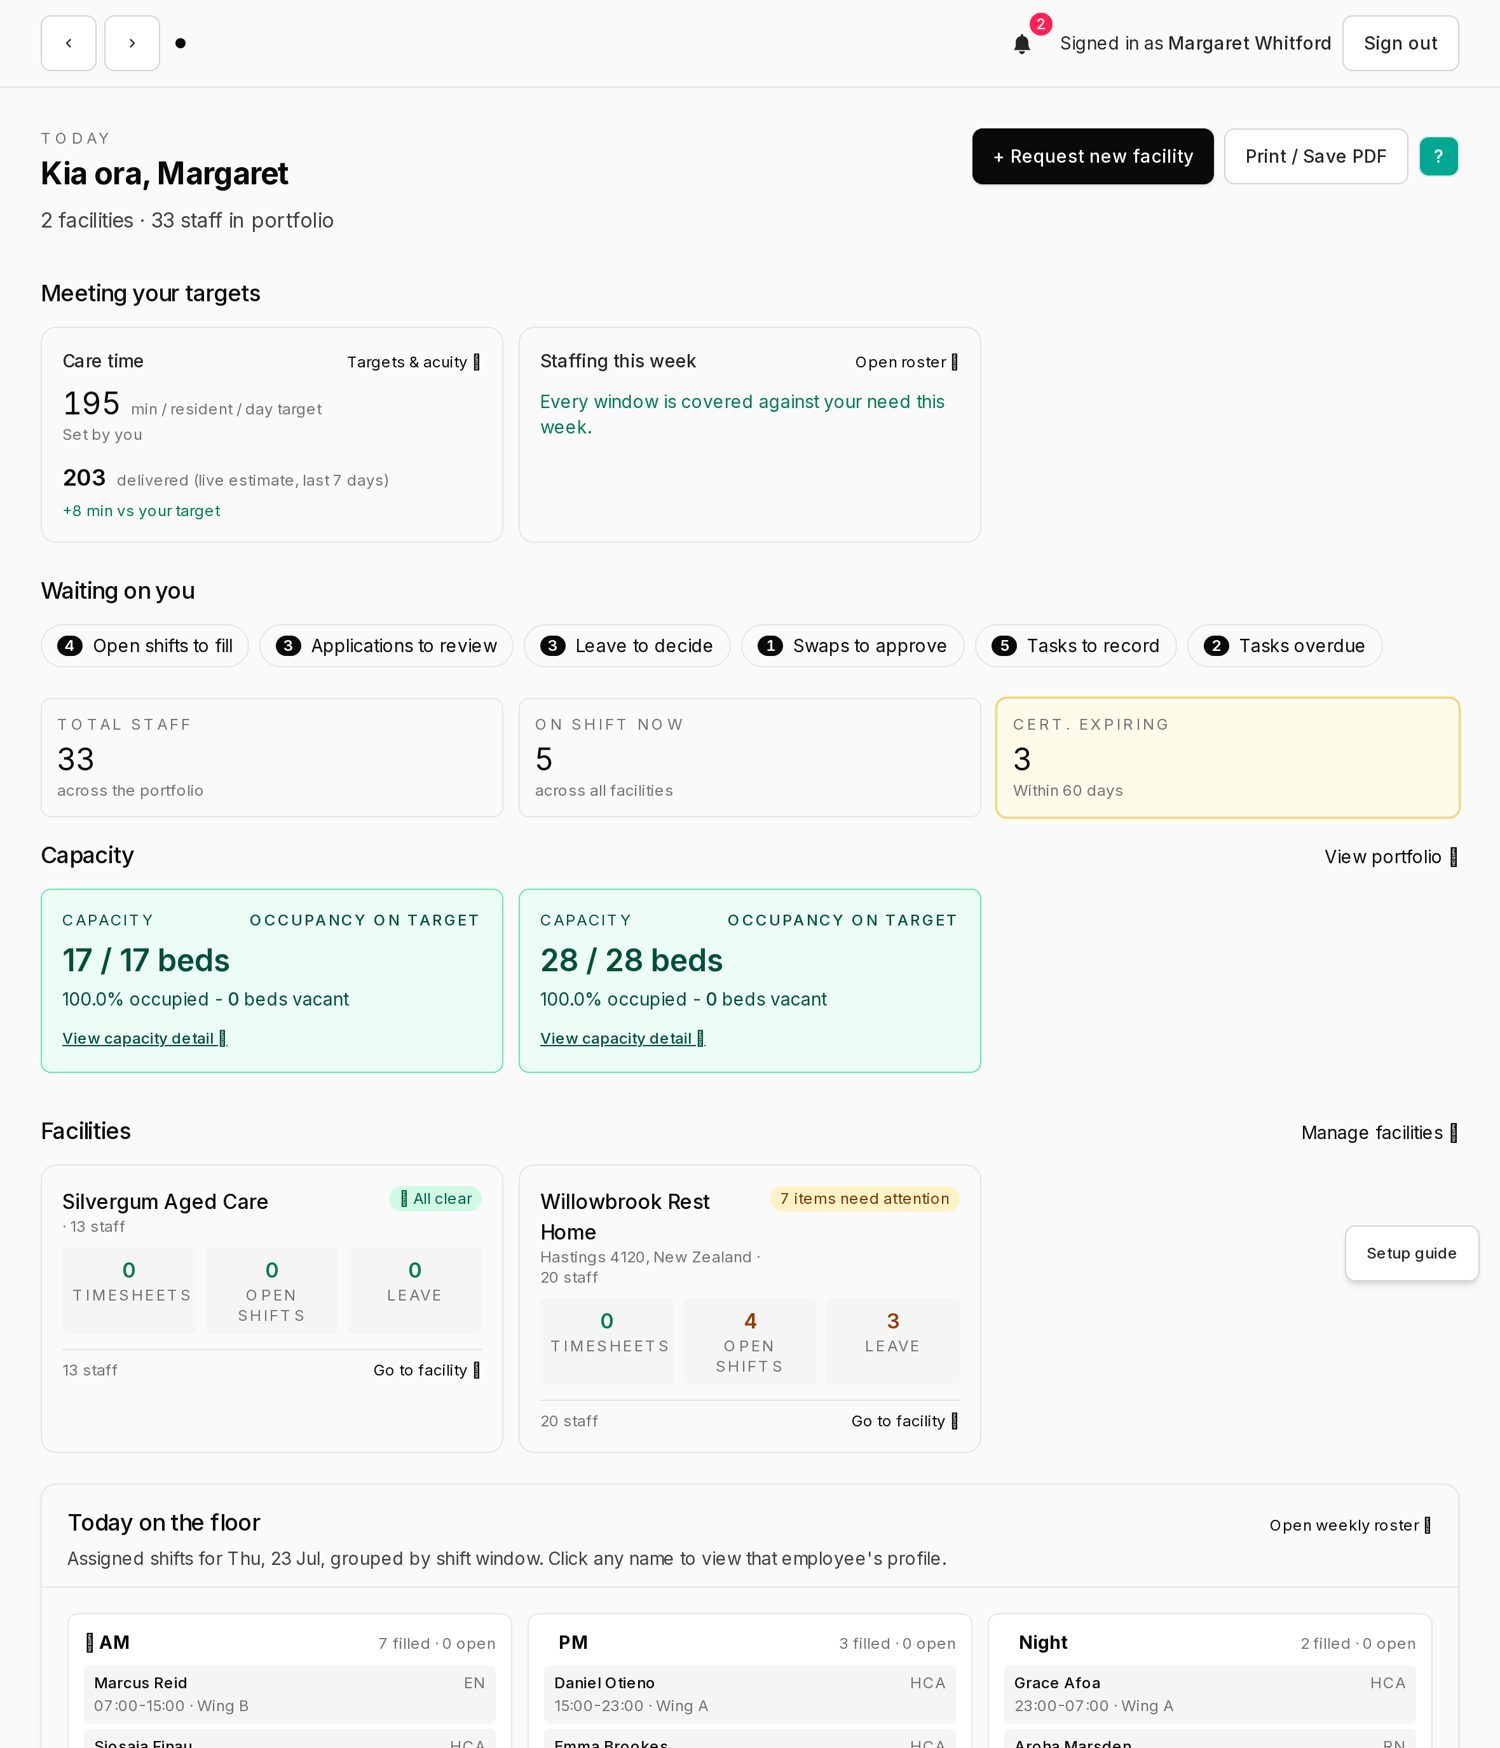Click Signed in as Margaret Whitford text
1500x1748 pixels.
coord(1196,43)
